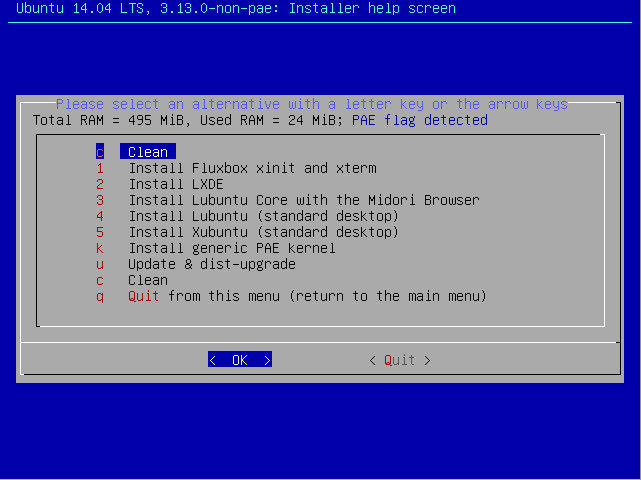Click the red hotkey number '5'

coord(100,232)
